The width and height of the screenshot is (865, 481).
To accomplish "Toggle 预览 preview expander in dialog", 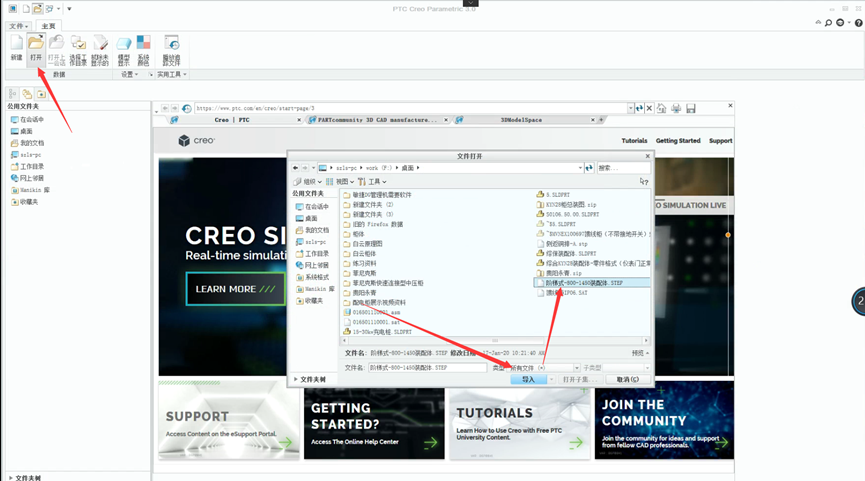I will point(640,353).
